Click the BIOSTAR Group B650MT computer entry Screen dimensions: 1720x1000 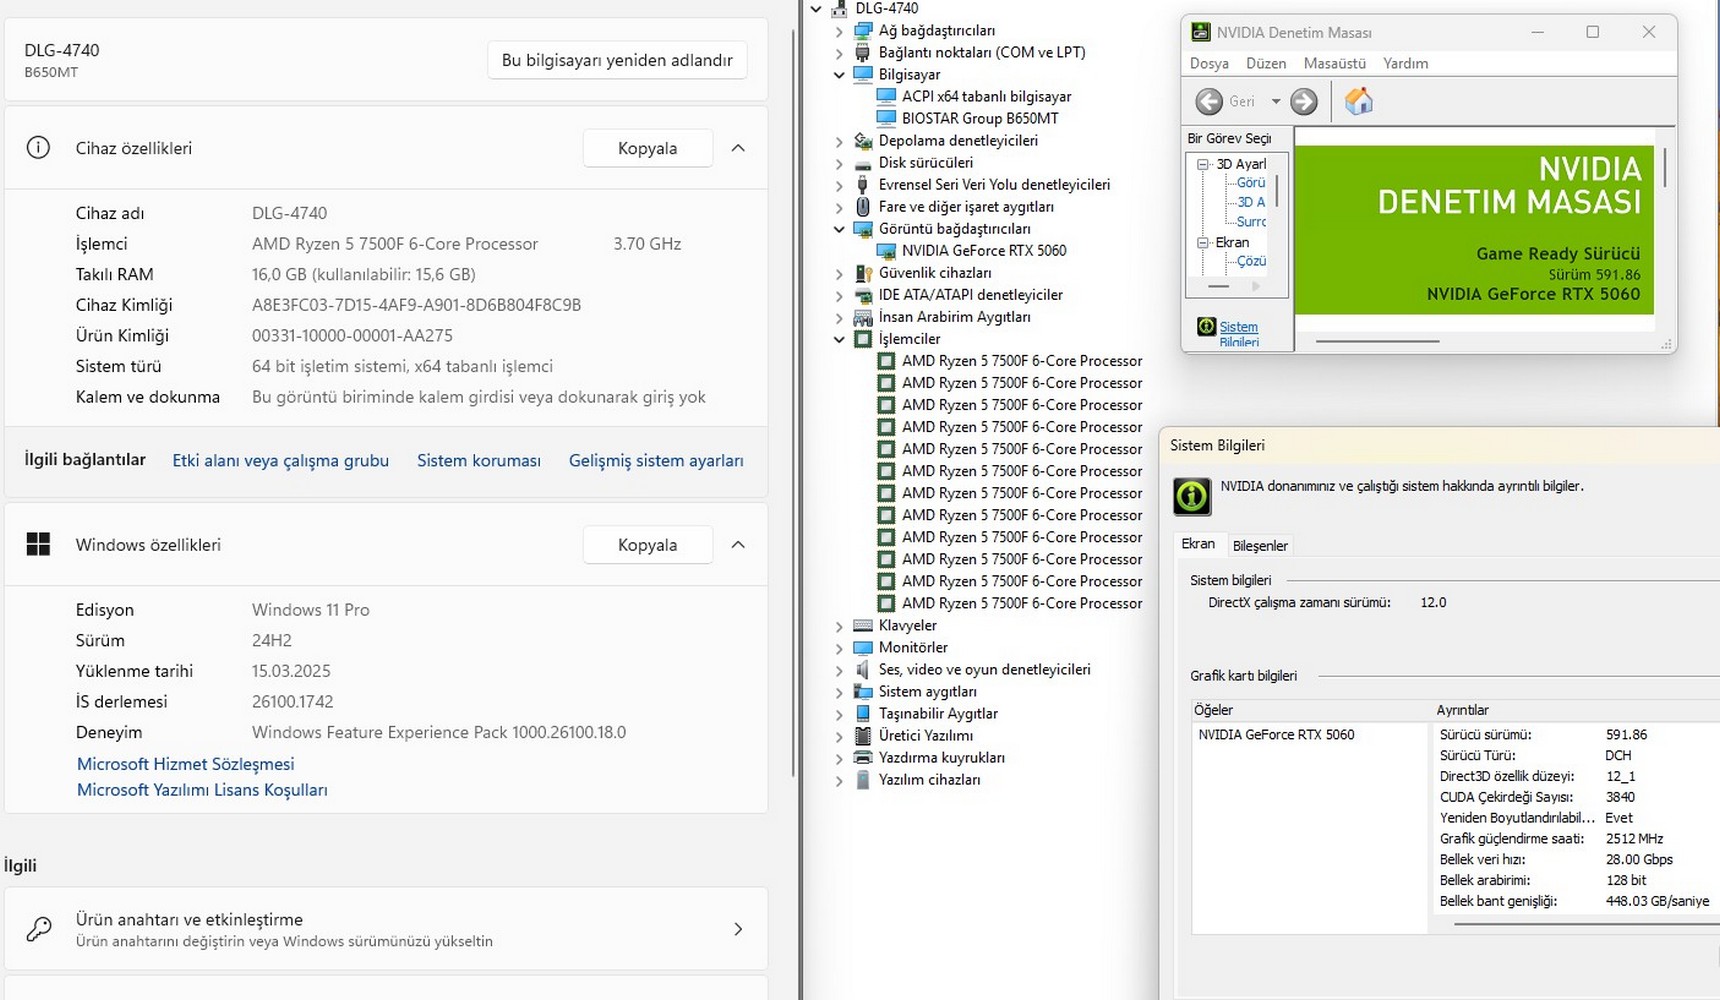pyautogui.click(x=979, y=118)
